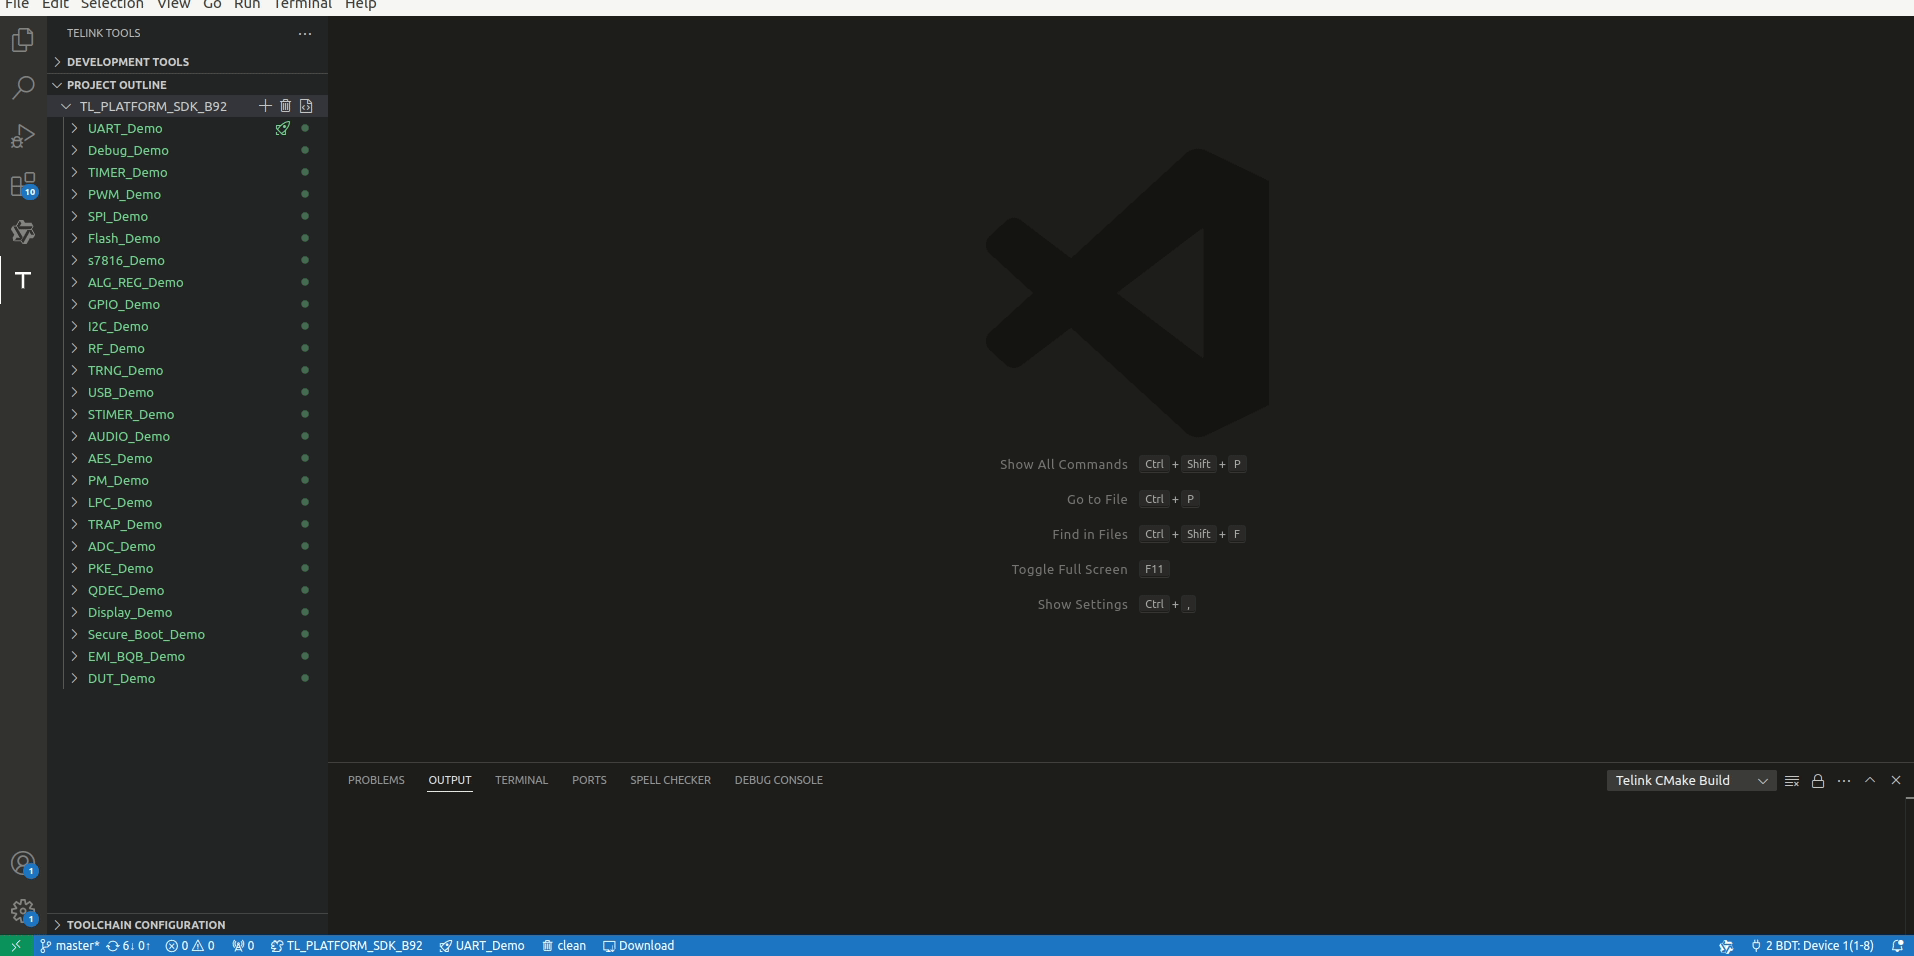The image size is (1914, 956).
Task: Expand the GPIO_Demo tree item
Action: click(x=75, y=304)
